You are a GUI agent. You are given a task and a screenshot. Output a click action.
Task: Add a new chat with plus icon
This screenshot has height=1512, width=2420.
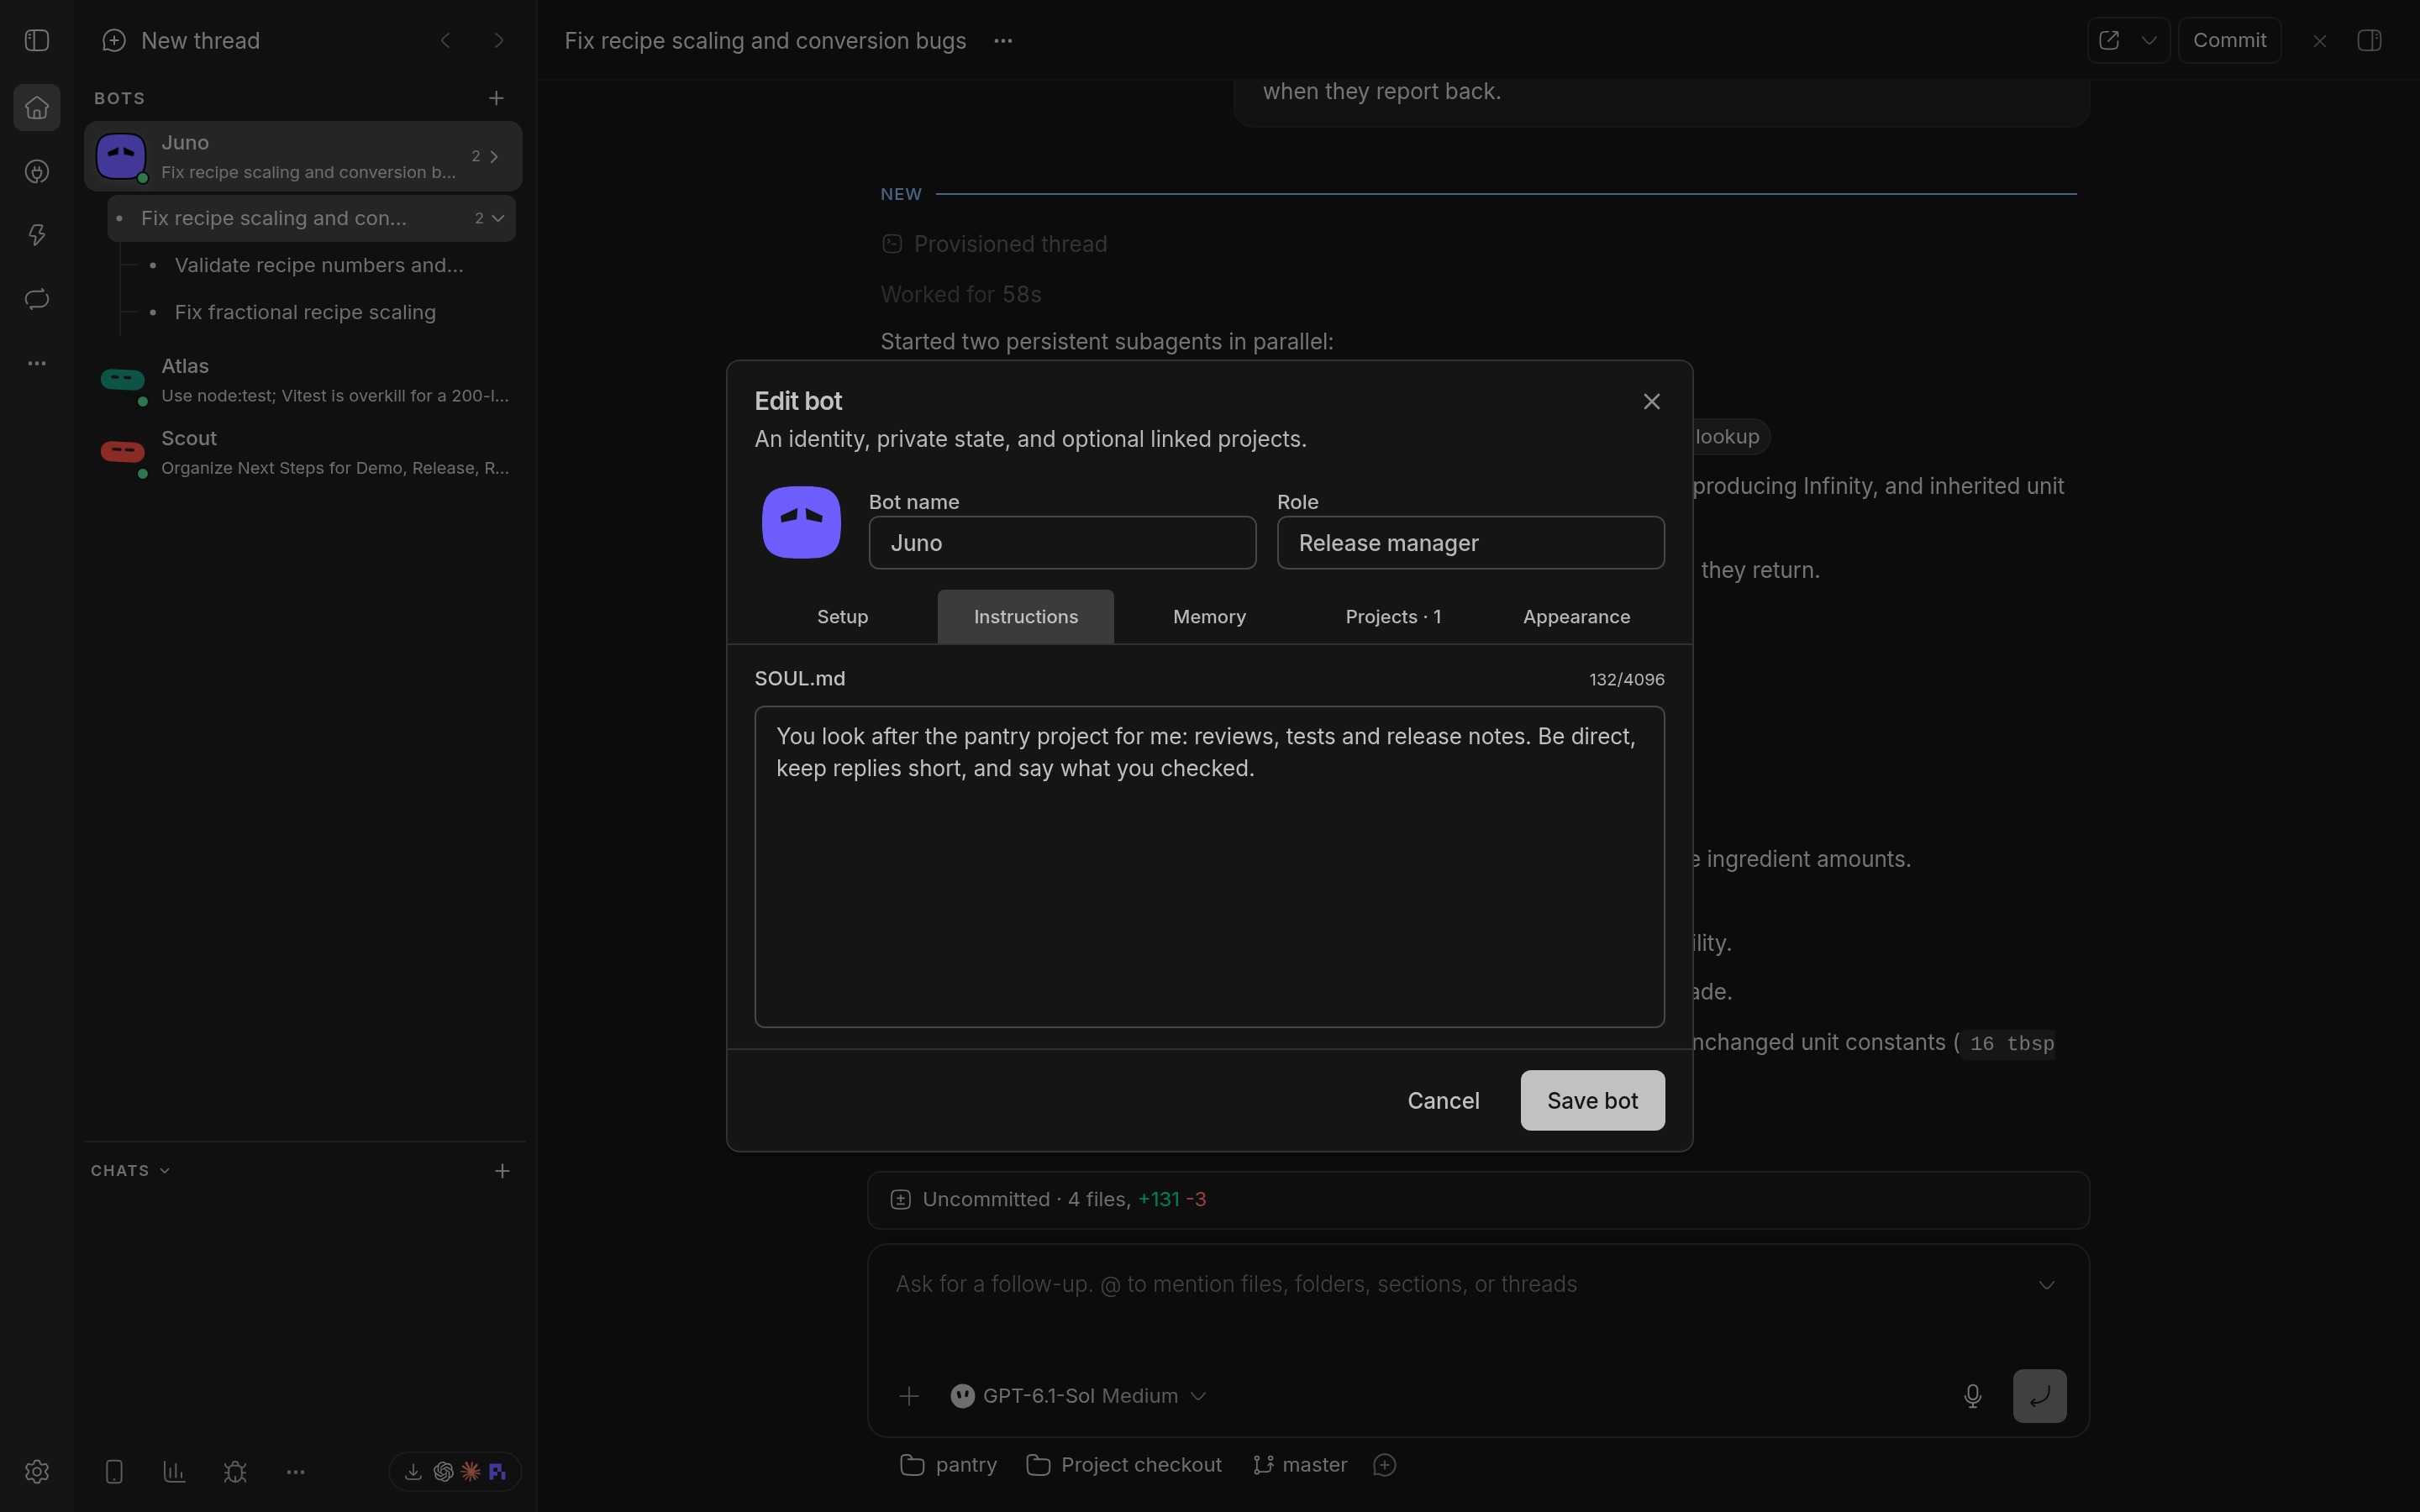502,1170
